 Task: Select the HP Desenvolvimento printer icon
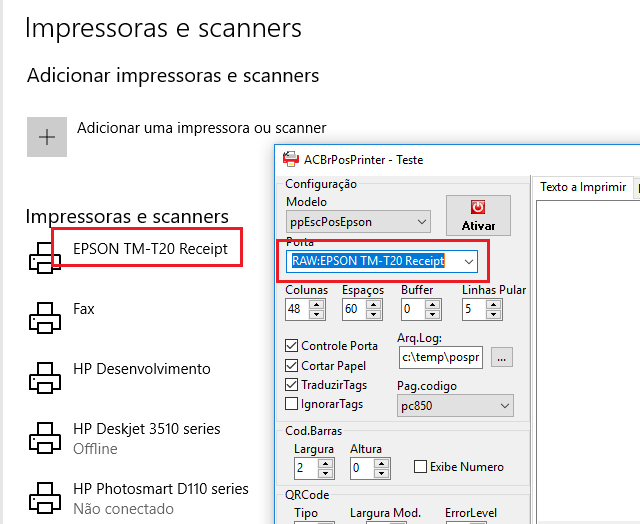pos(45,378)
